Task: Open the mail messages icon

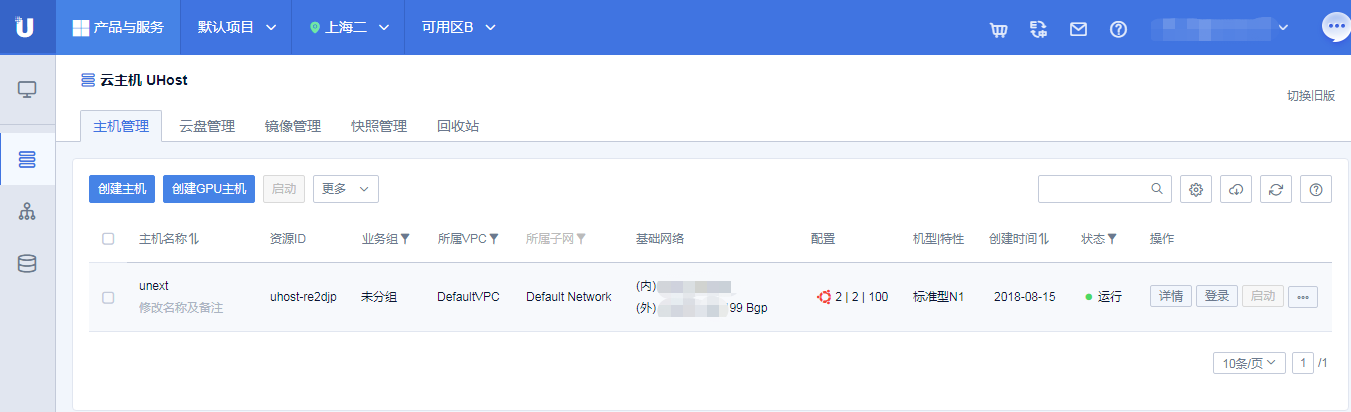Action: point(1078,29)
